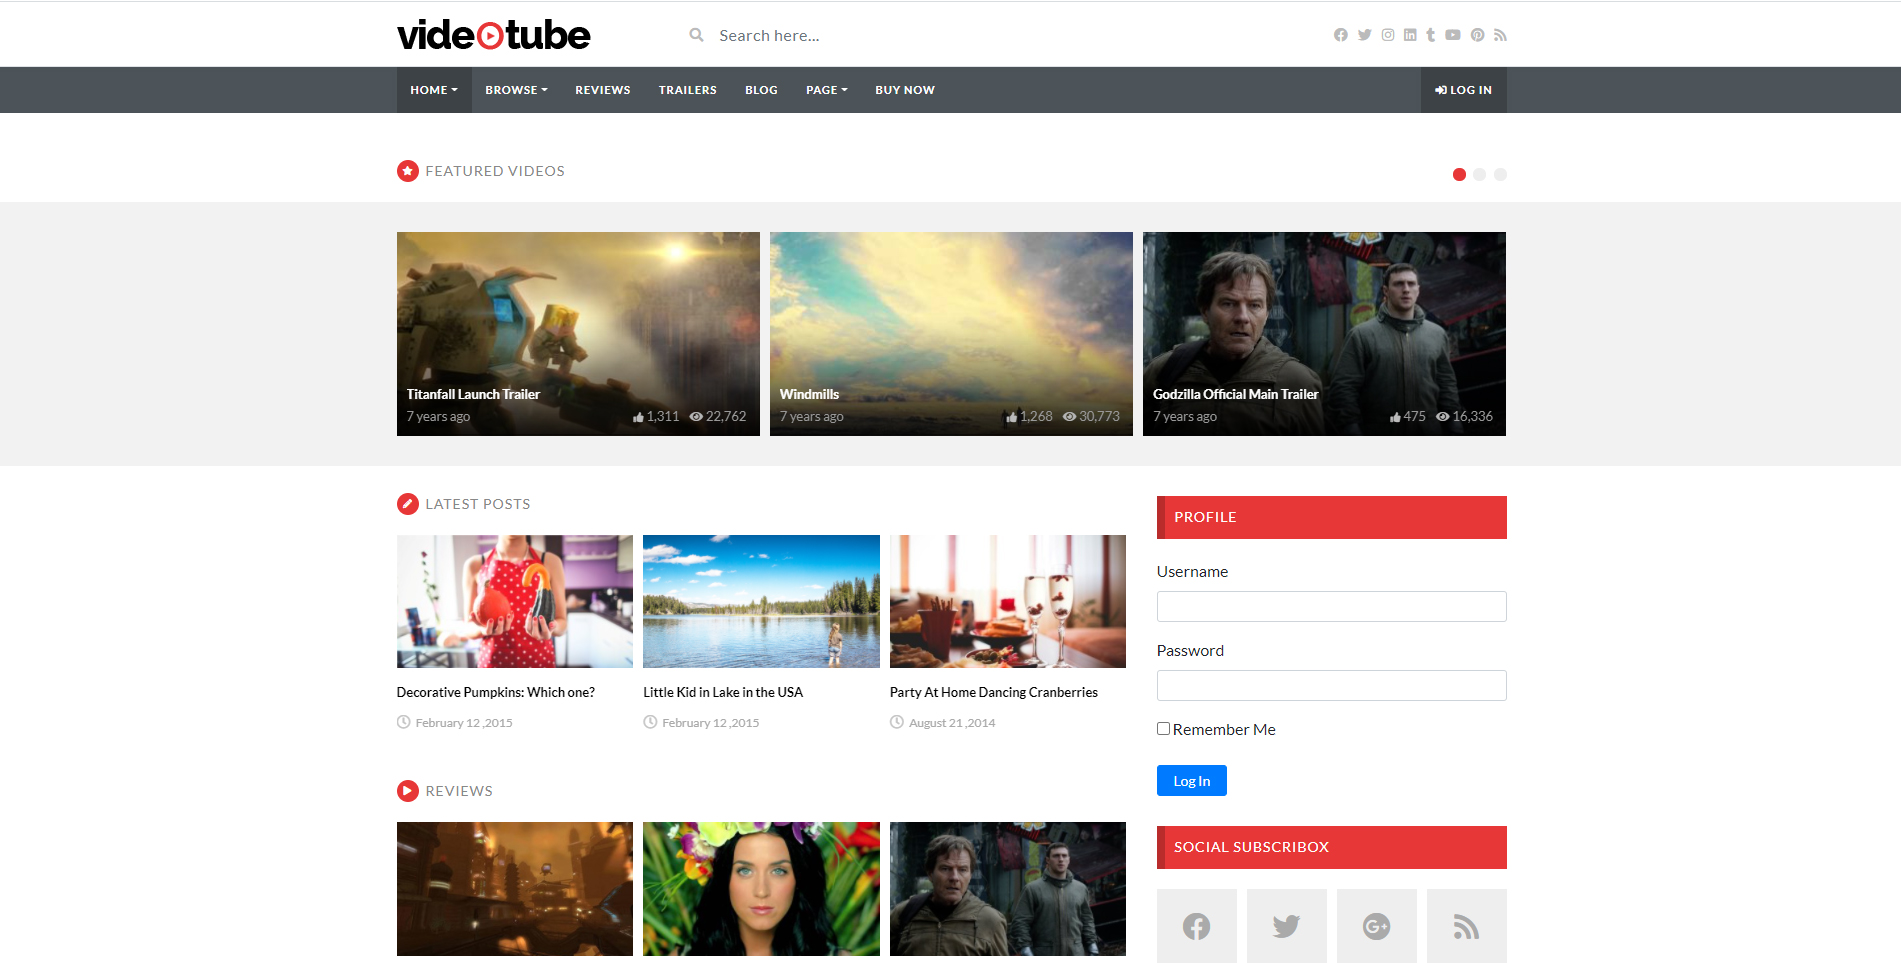Click the Windmills video title
Screen dimensions: 1901x963
click(x=809, y=394)
